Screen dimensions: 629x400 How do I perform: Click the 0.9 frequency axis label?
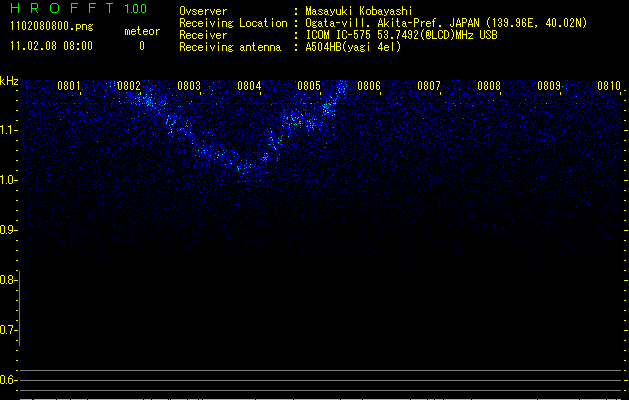[6, 230]
